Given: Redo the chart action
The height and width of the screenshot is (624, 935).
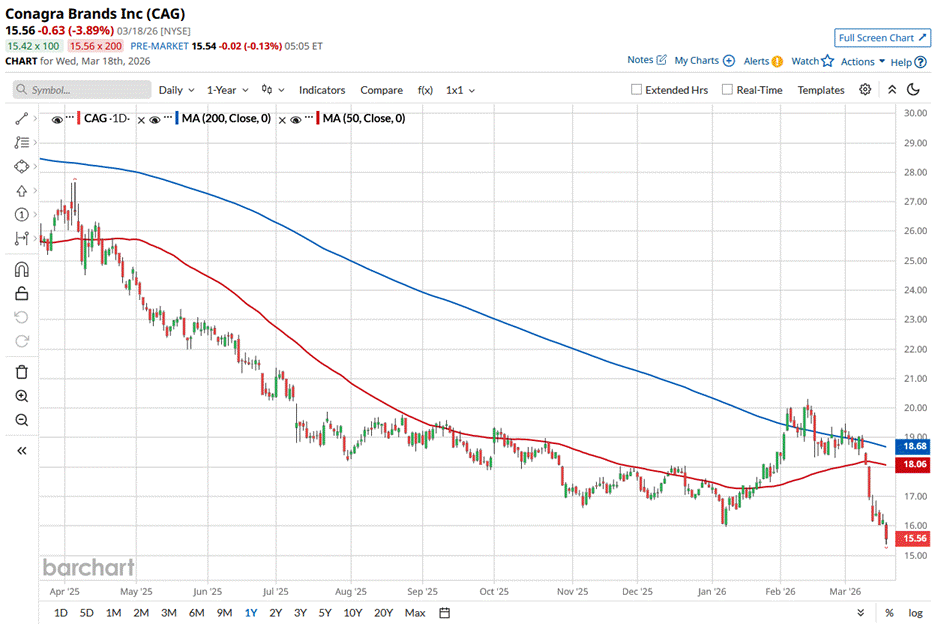Looking at the screenshot, I should pyautogui.click(x=21, y=341).
